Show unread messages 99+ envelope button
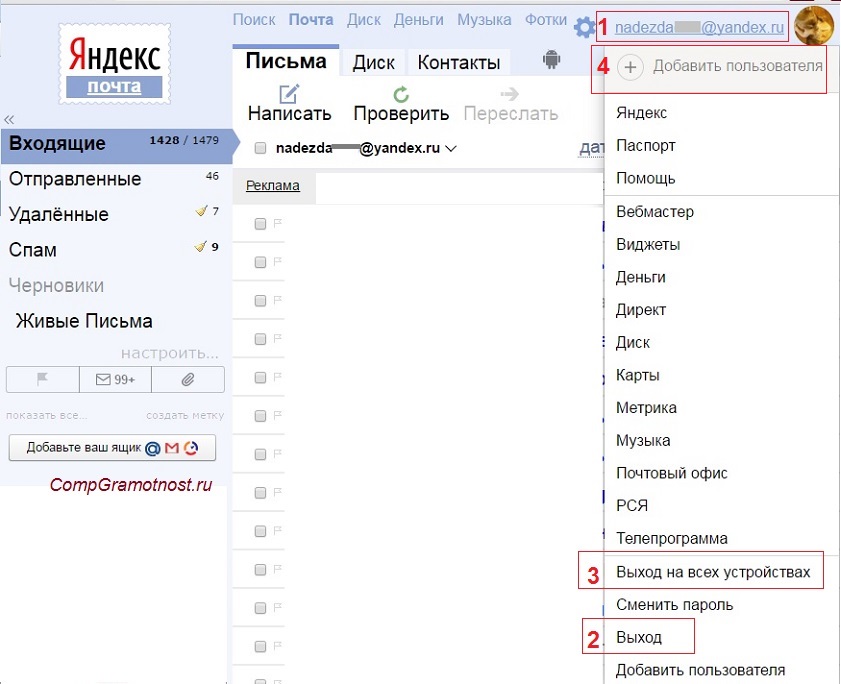 (115, 380)
